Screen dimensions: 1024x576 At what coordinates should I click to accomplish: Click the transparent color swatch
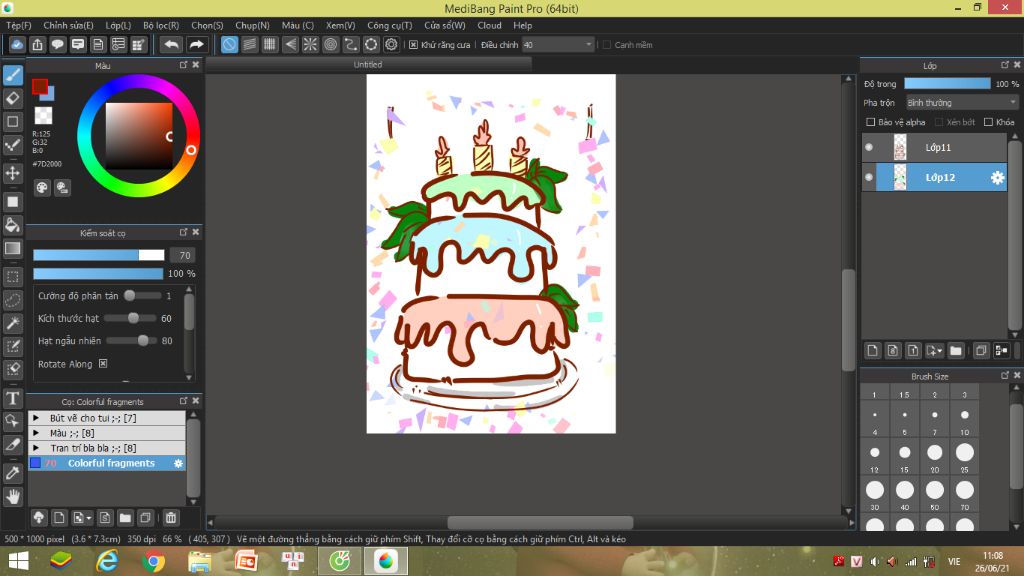[43, 116]
